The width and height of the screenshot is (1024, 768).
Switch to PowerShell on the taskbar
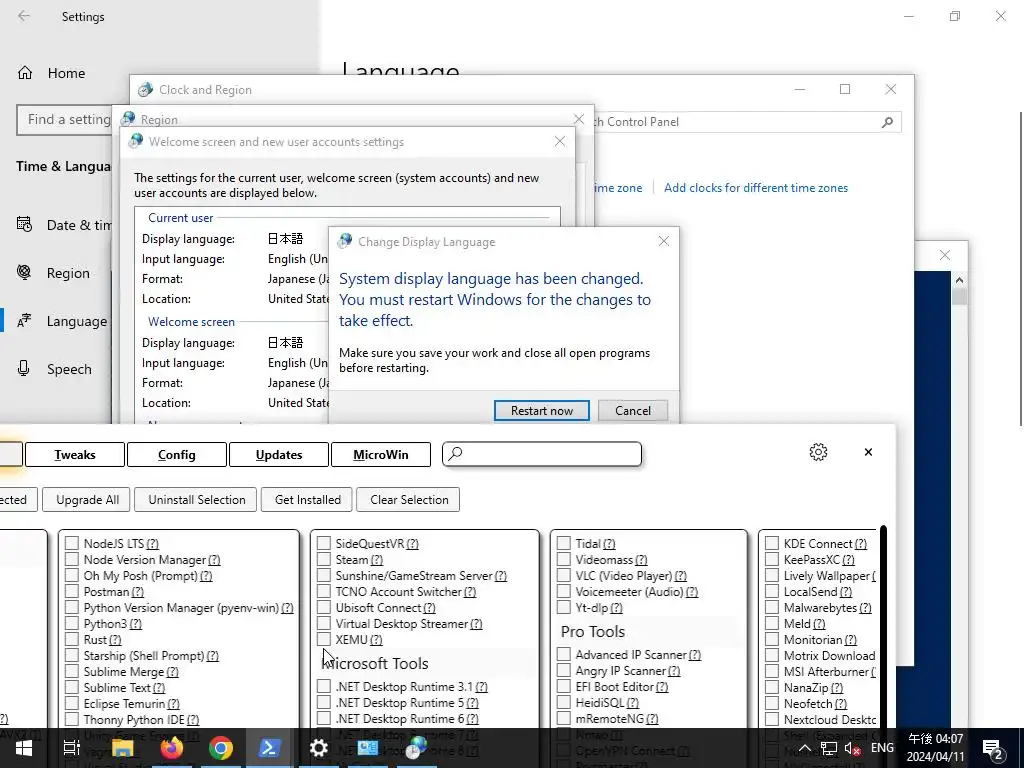(270, 748)
